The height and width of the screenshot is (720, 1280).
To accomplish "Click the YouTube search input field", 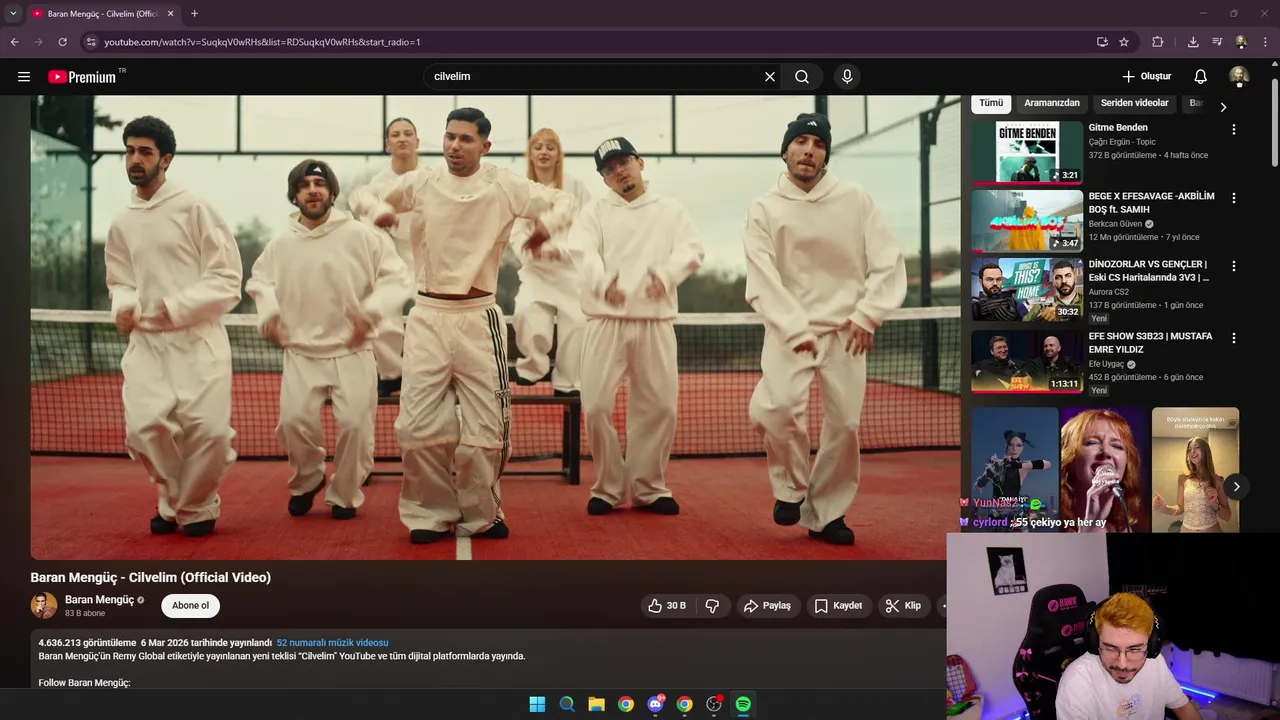I will point(595,76).
